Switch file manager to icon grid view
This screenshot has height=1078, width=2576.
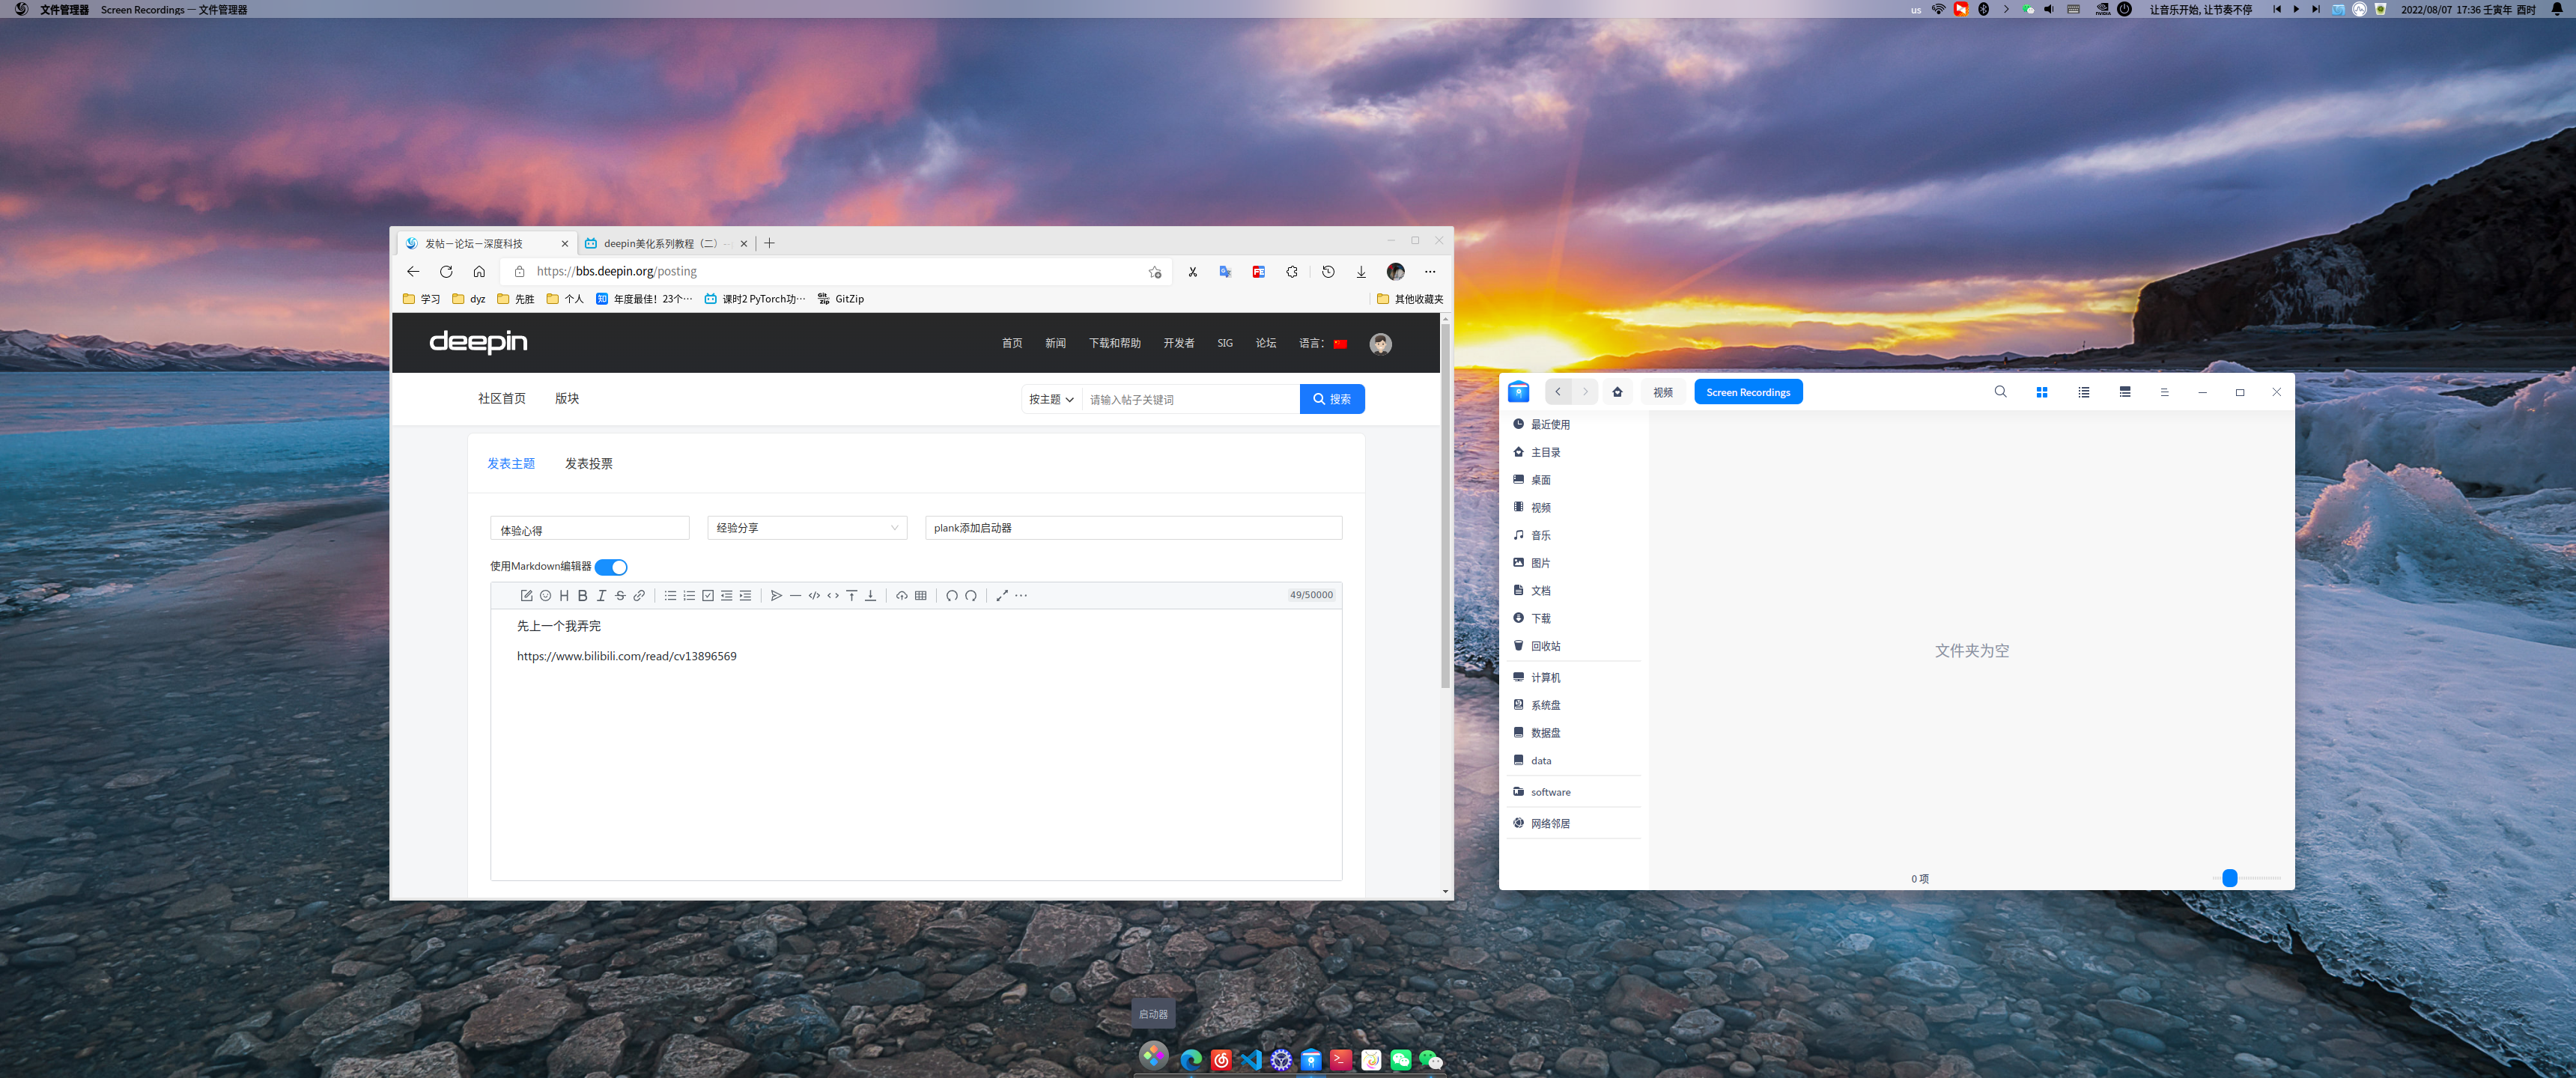point(2041,393)
